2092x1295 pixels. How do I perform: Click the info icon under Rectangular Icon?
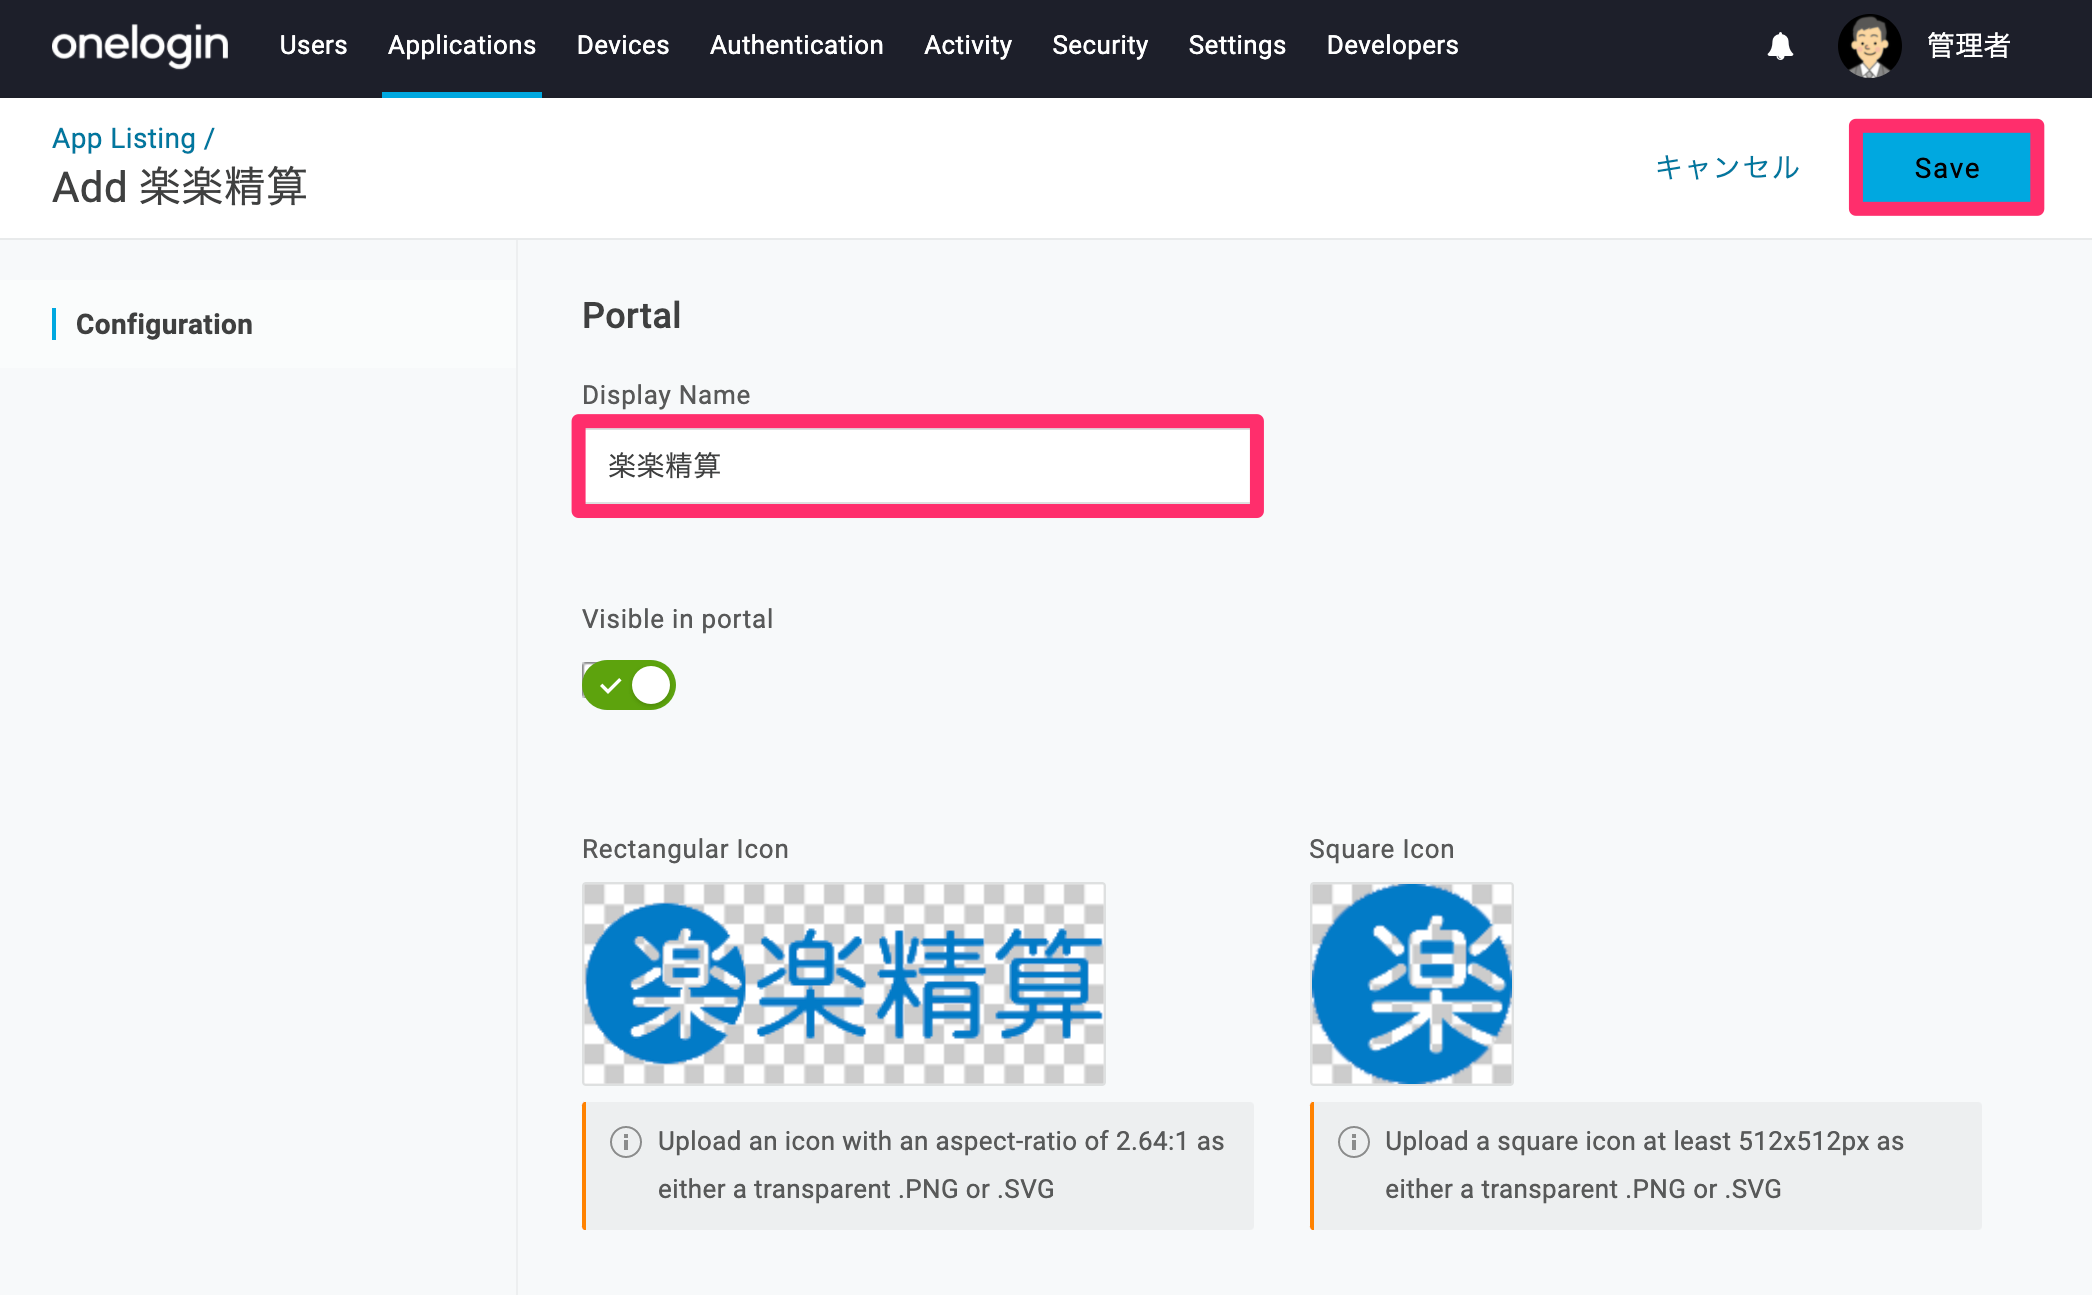coord(626,1141)
